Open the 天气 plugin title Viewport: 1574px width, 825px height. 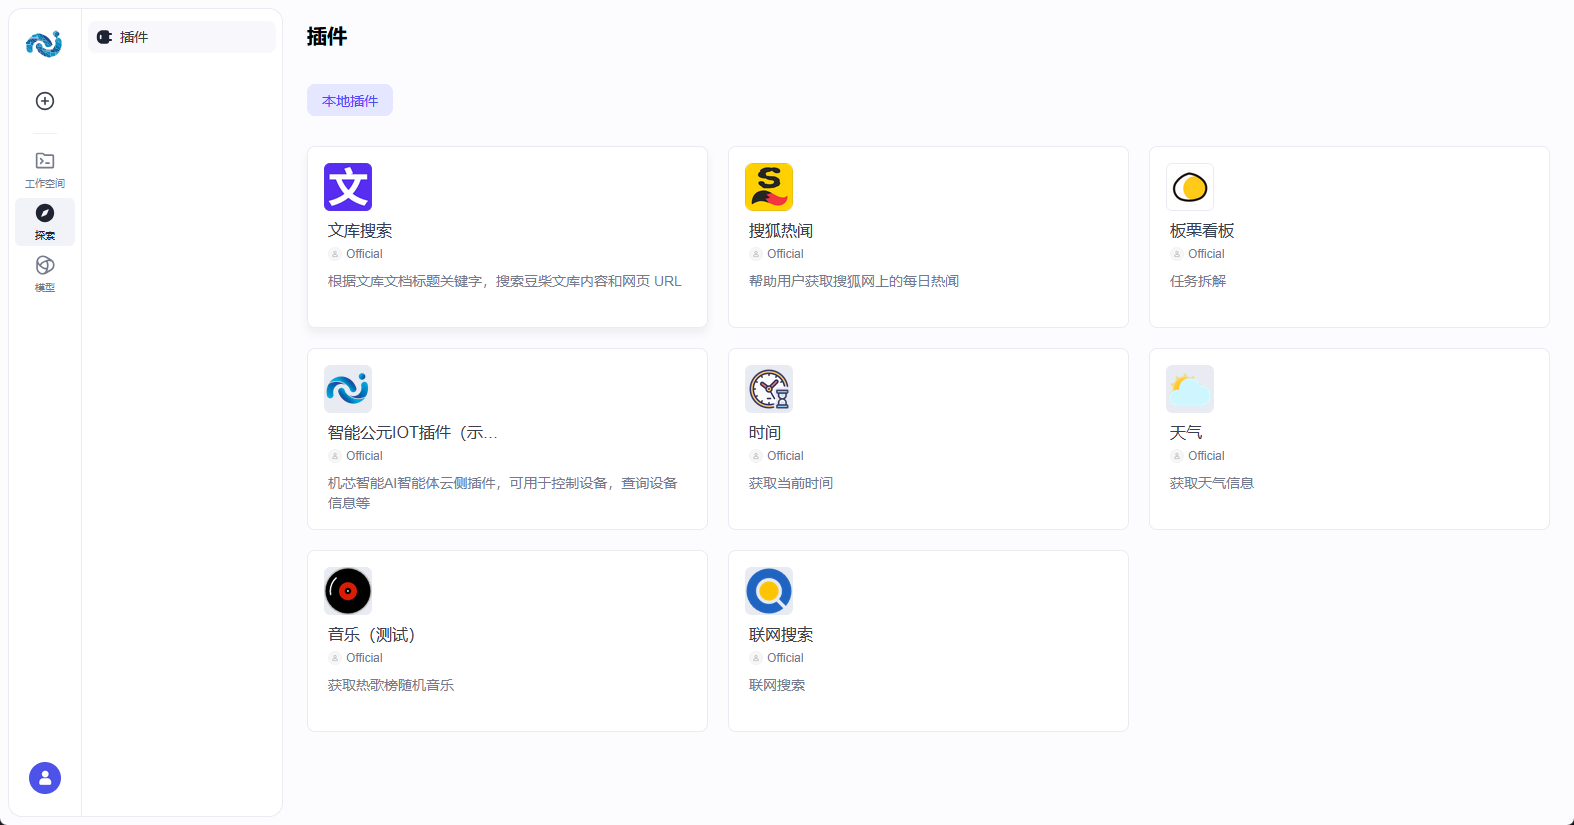pos(1186,433)
